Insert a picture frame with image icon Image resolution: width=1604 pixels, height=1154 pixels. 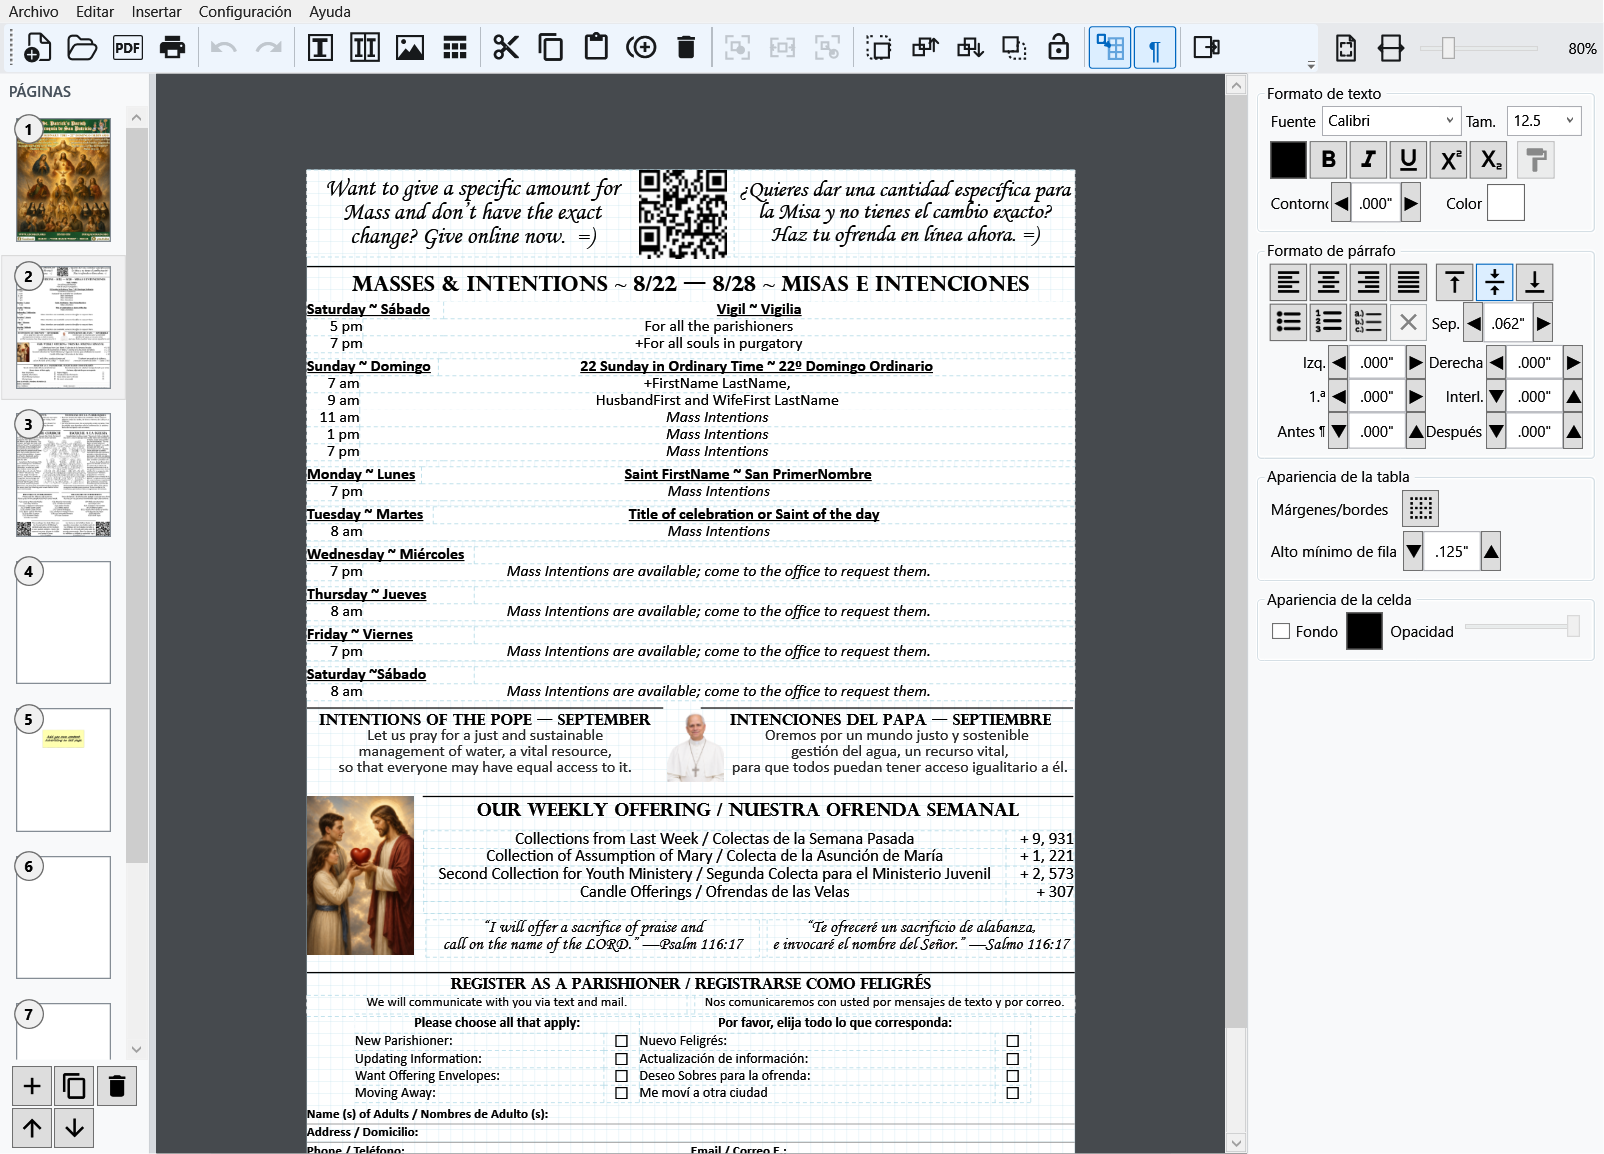click(410, 48)
